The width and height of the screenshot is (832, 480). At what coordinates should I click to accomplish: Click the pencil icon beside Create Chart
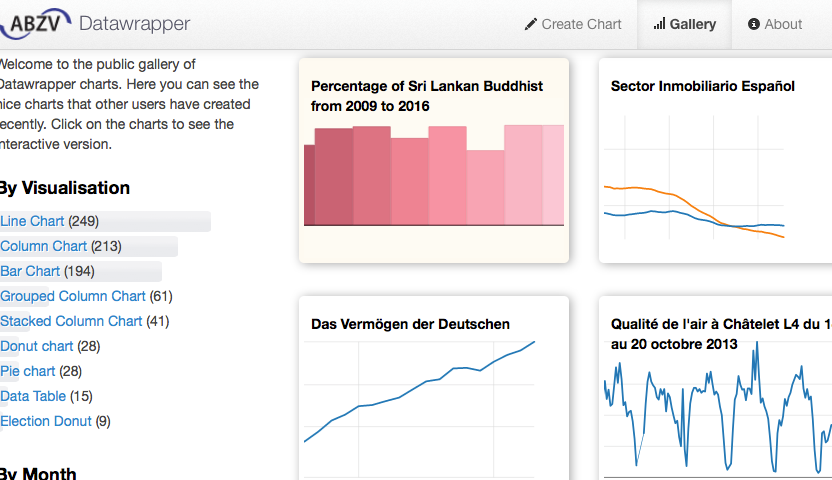click(x=531, y=24)
